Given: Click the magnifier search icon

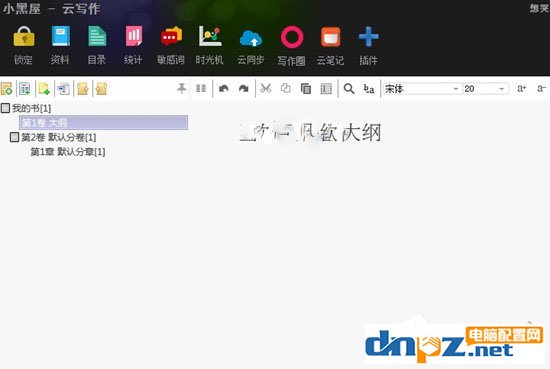Looking at the screenshot, I should [349, 89].
